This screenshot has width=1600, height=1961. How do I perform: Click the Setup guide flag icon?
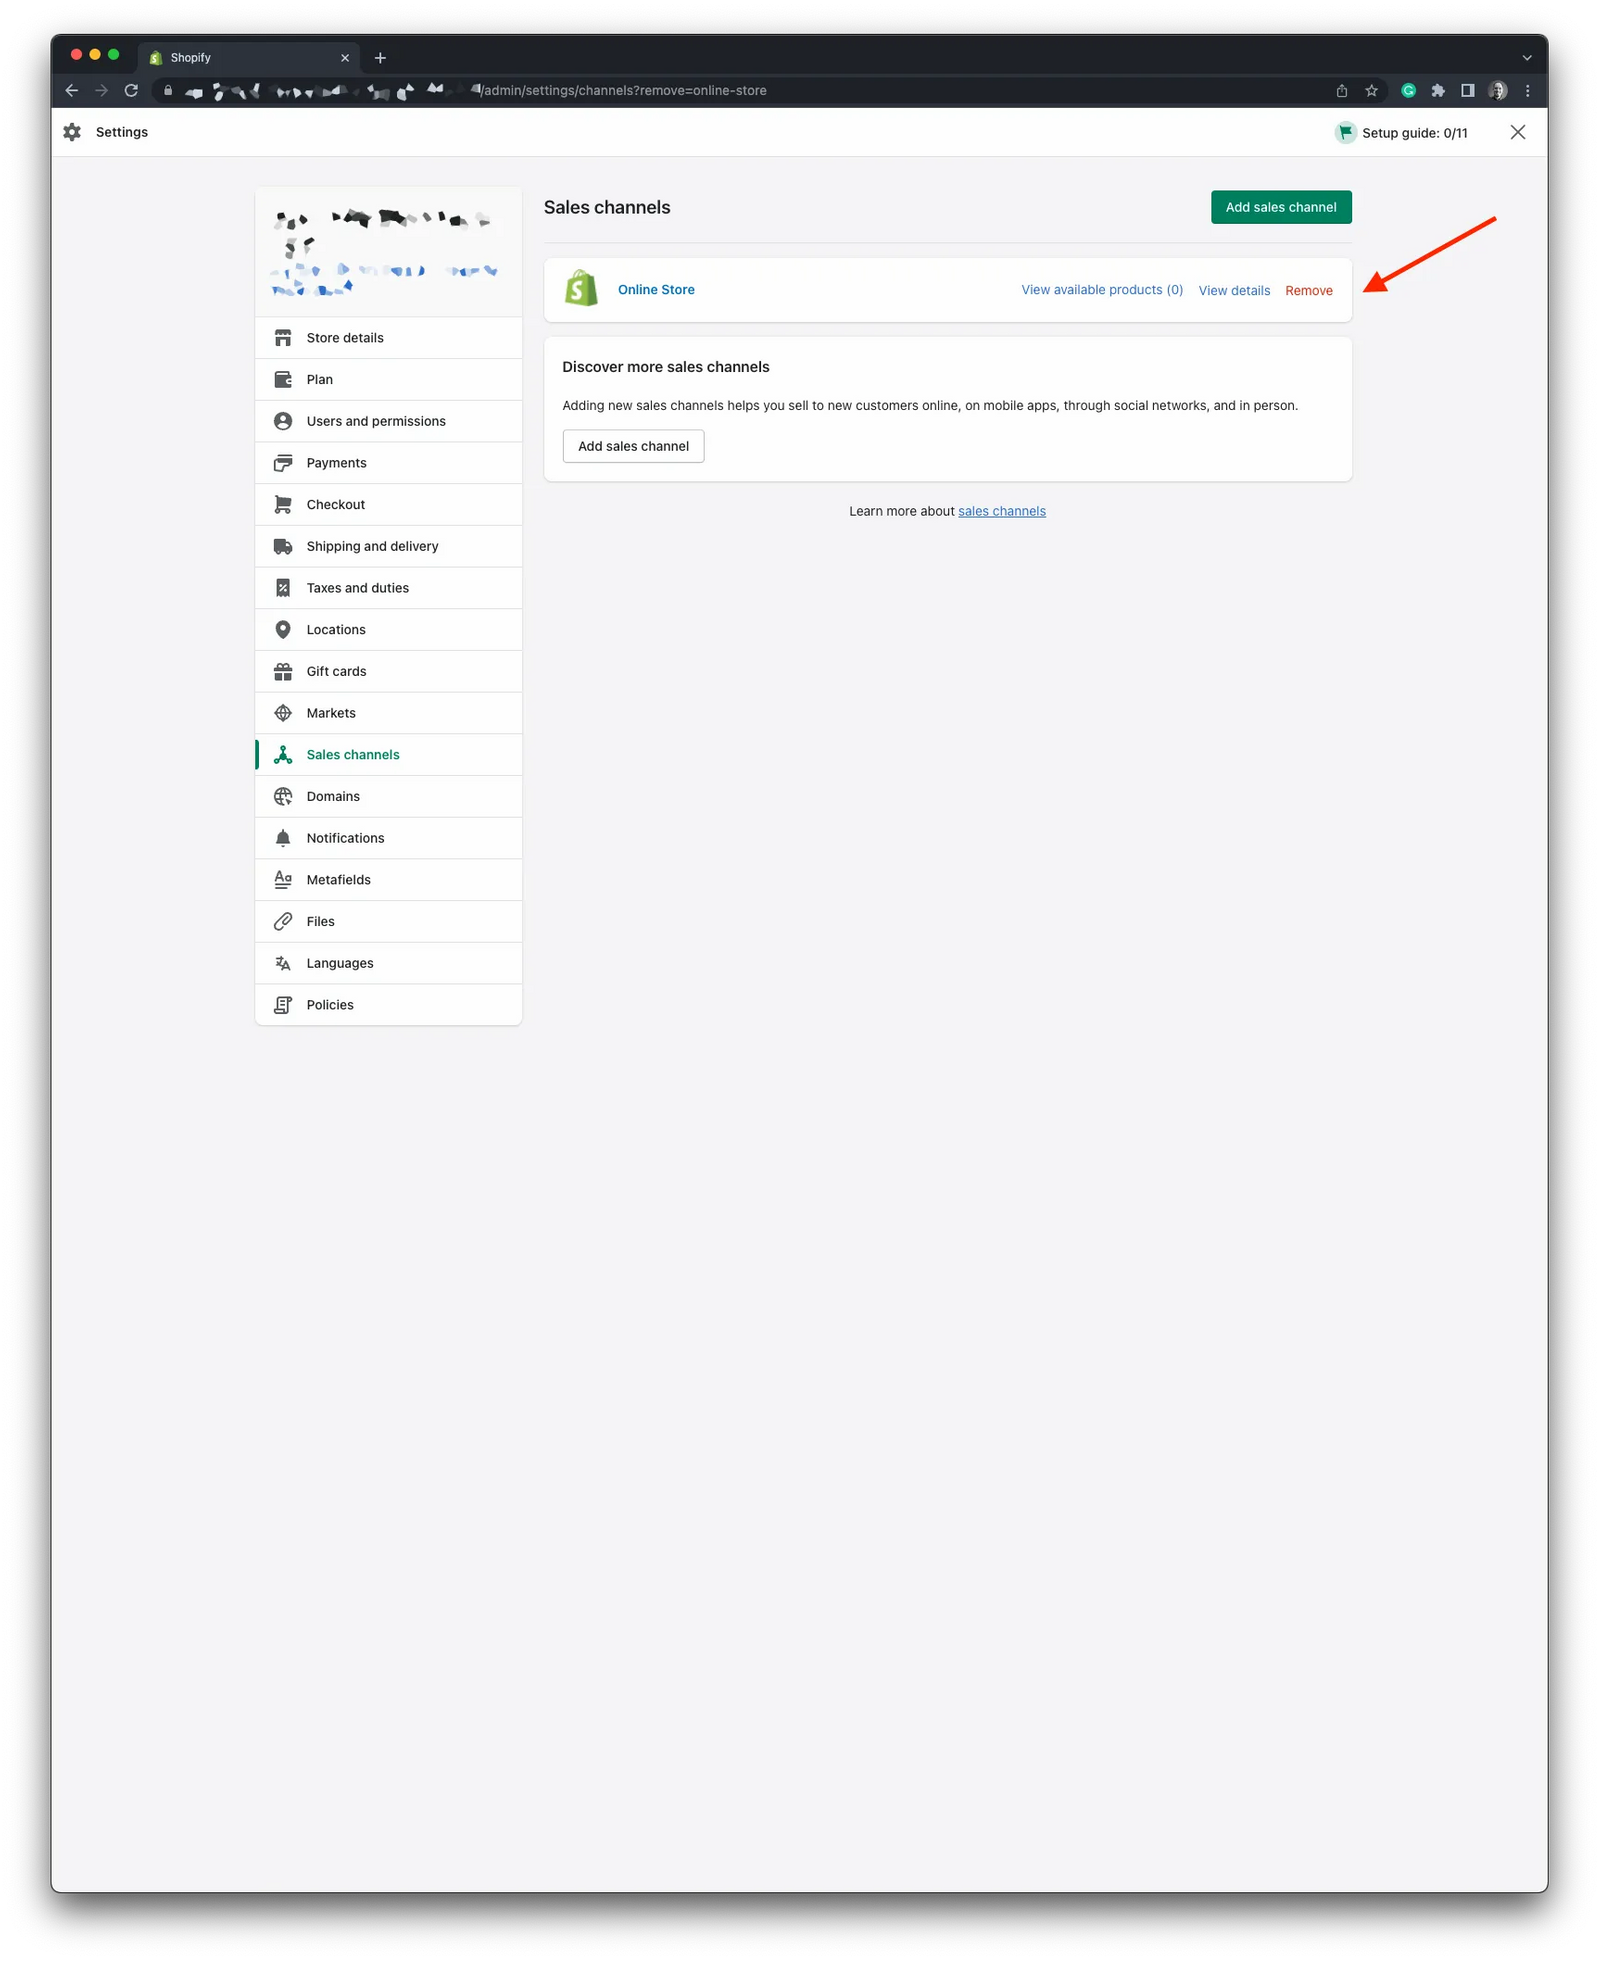click(1345, 132)
